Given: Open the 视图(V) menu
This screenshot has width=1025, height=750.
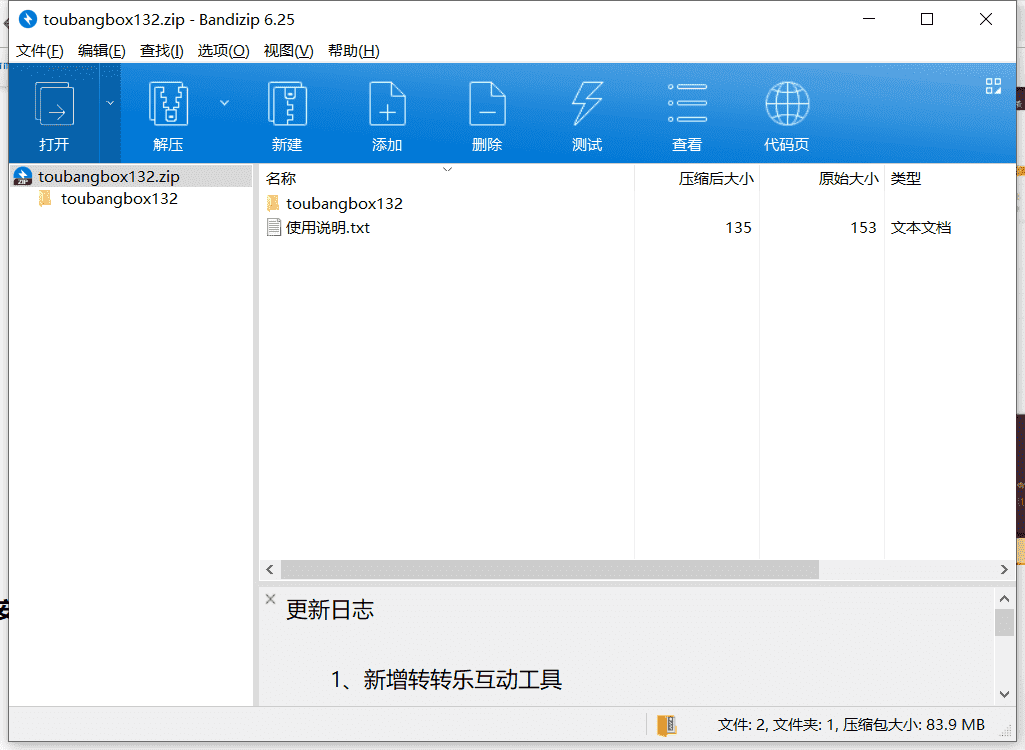Looking at the screenshot, I should pyautogui.click(x=288, y=51).
